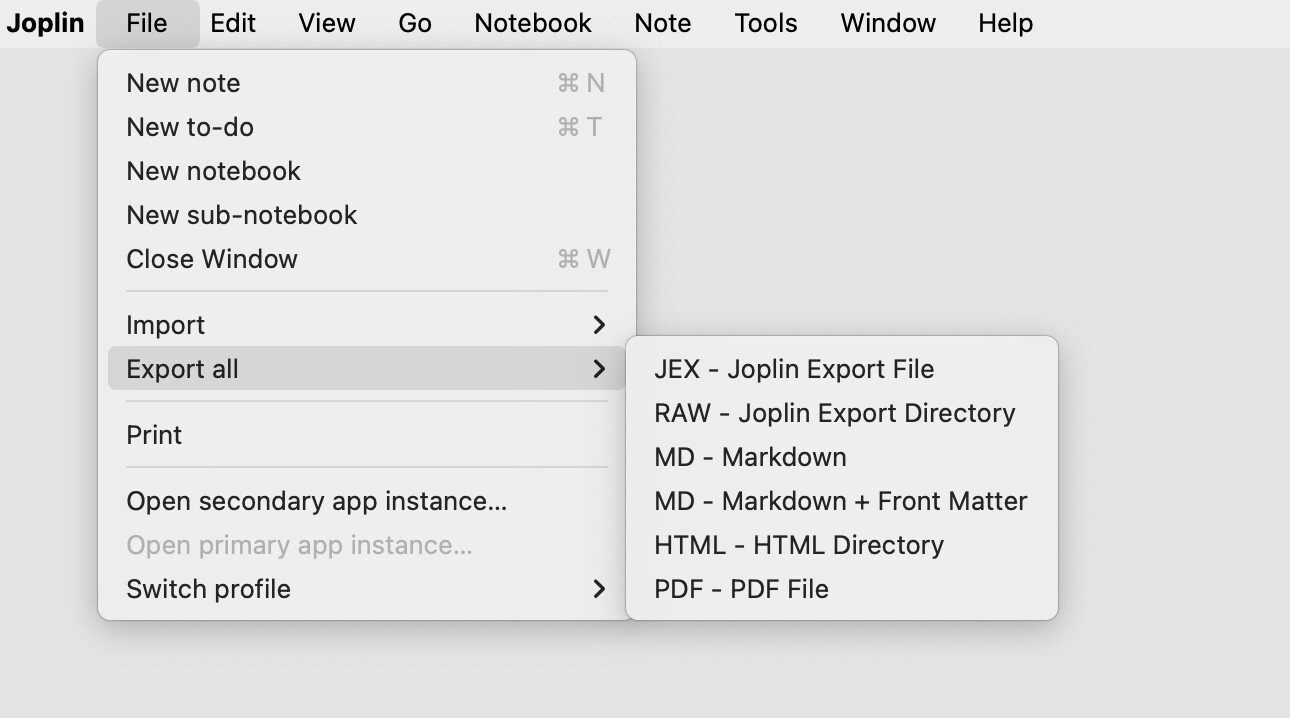
Task: Select New notebook menu entry
Action: pyautogui.click(x=367, y=171)
